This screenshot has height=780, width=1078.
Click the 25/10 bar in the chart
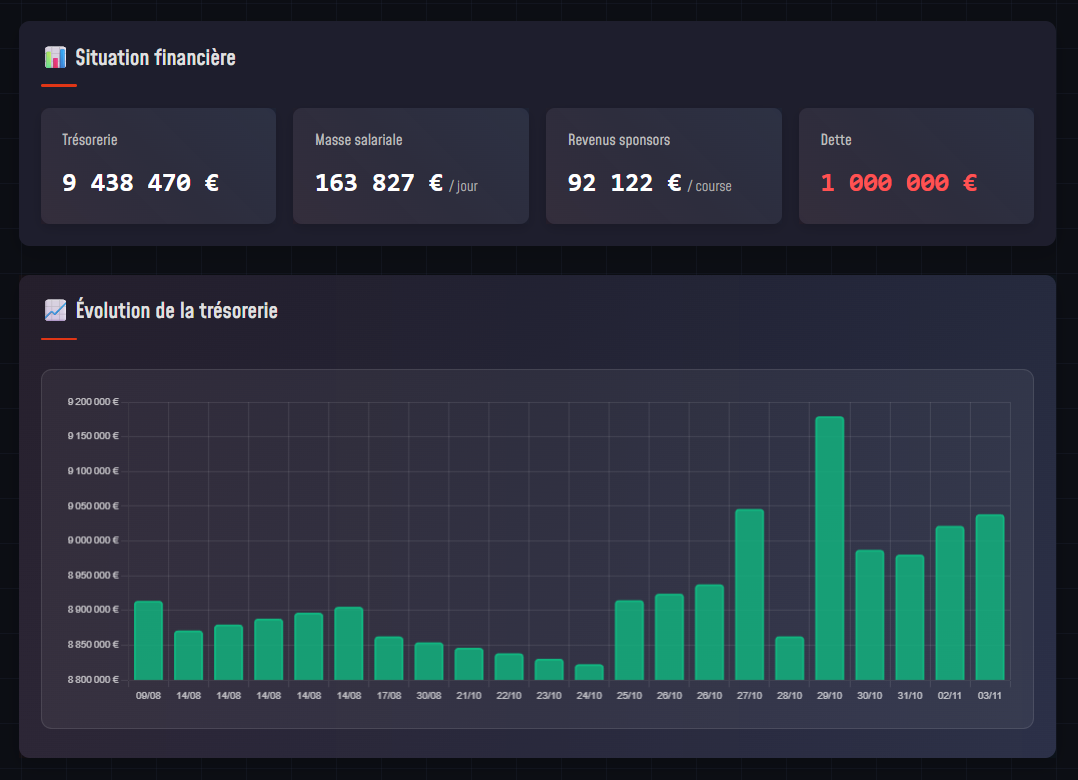(x=629, y=640)
